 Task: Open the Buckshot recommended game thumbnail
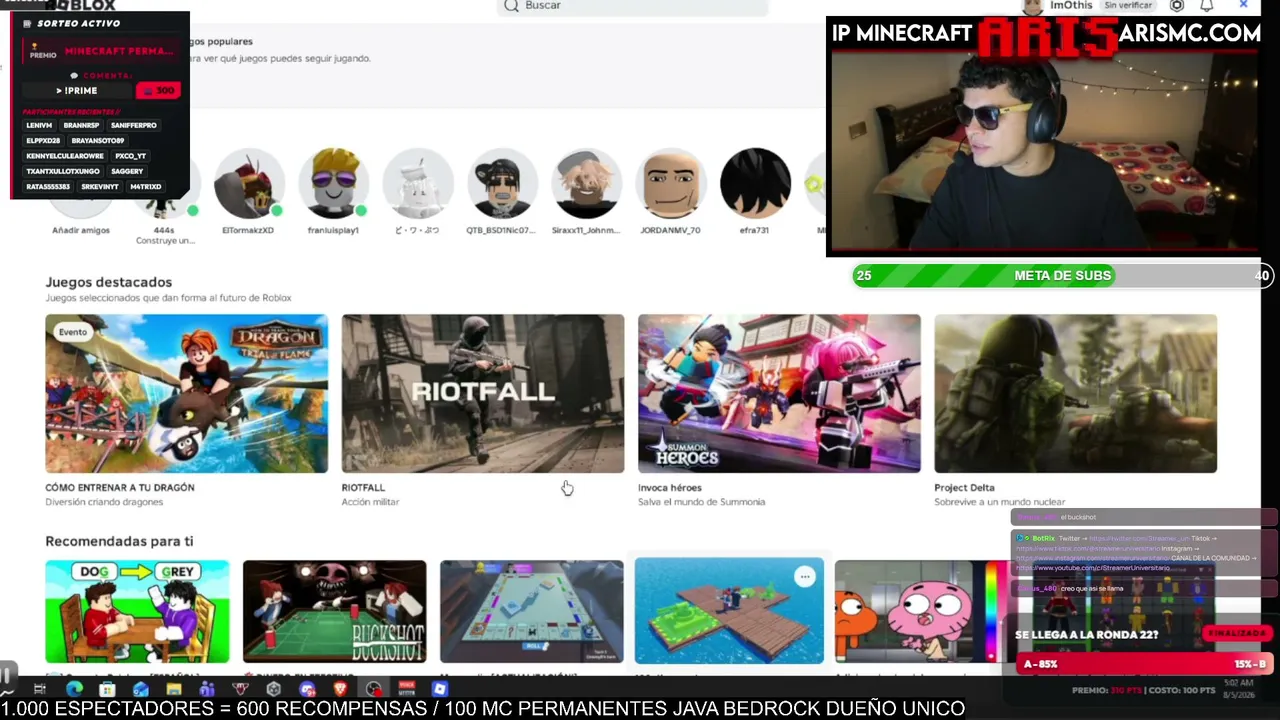point(334,611)
